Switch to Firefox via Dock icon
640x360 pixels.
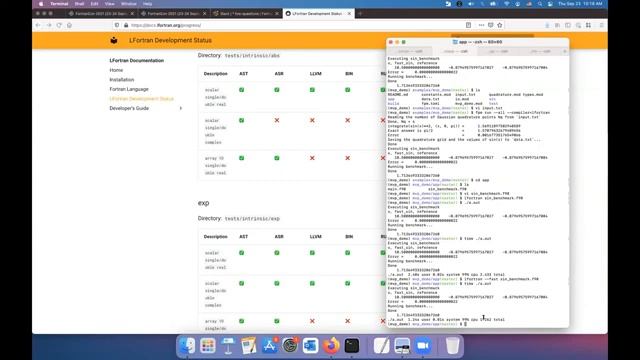pos(331,346)
